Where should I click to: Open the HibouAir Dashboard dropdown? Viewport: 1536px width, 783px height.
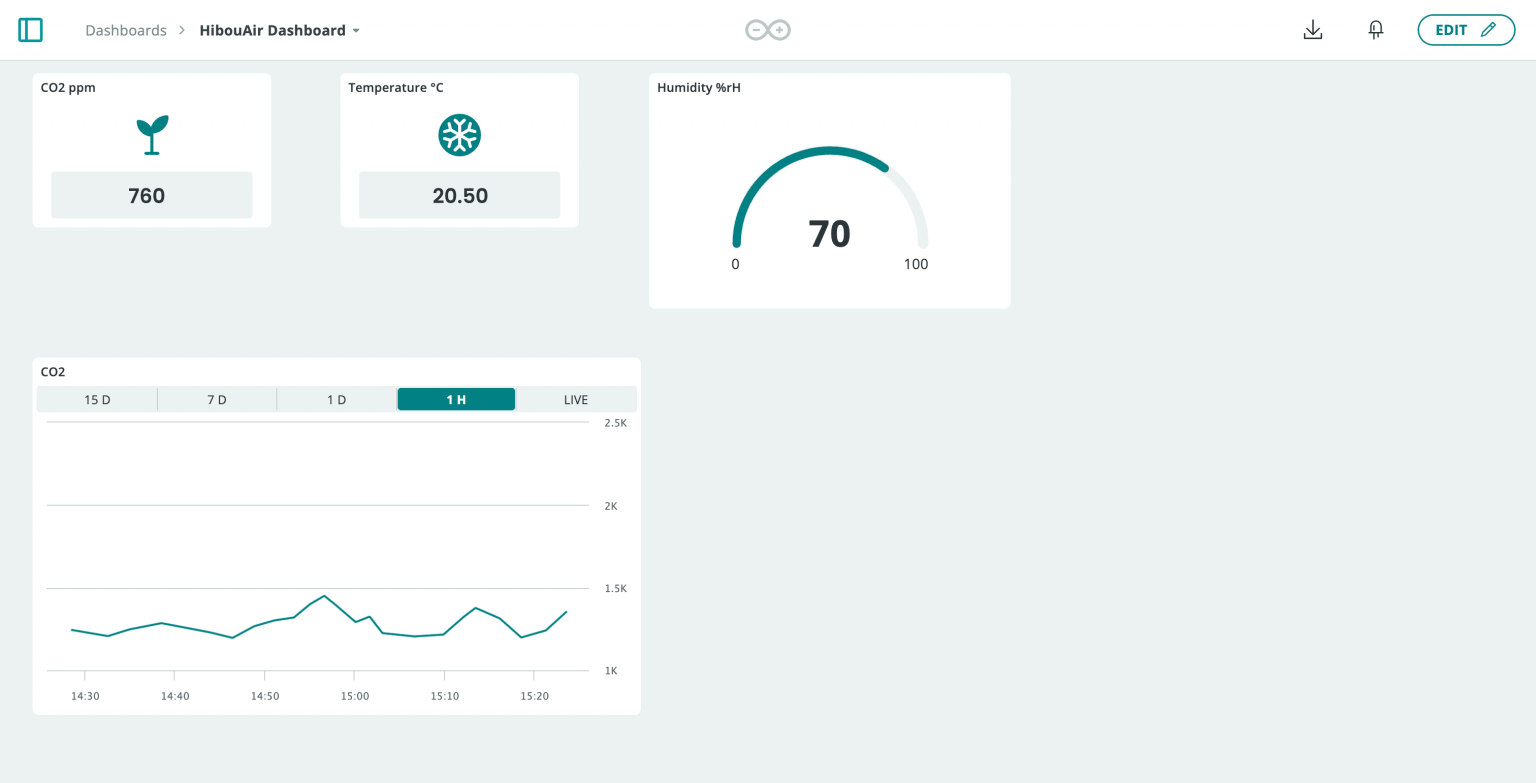(x=354, y=30)
